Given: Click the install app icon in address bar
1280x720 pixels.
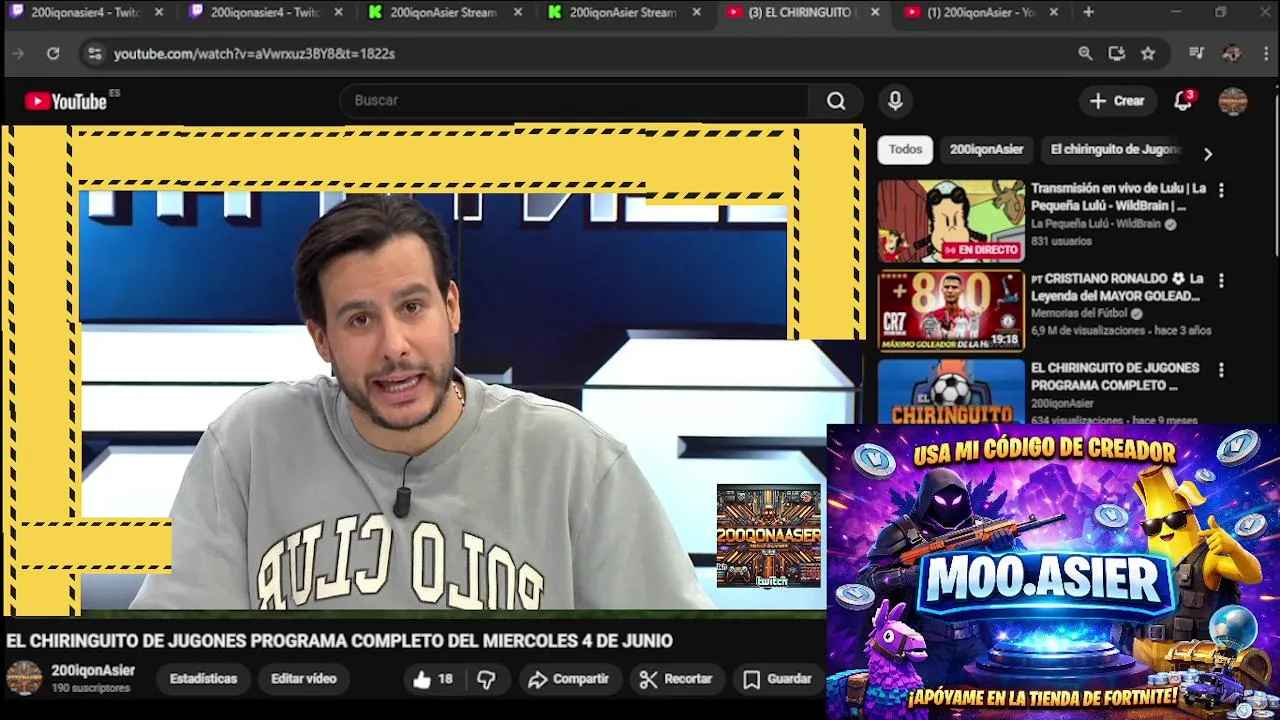Looking at the screenshot, I should (x=1117, y=53).
